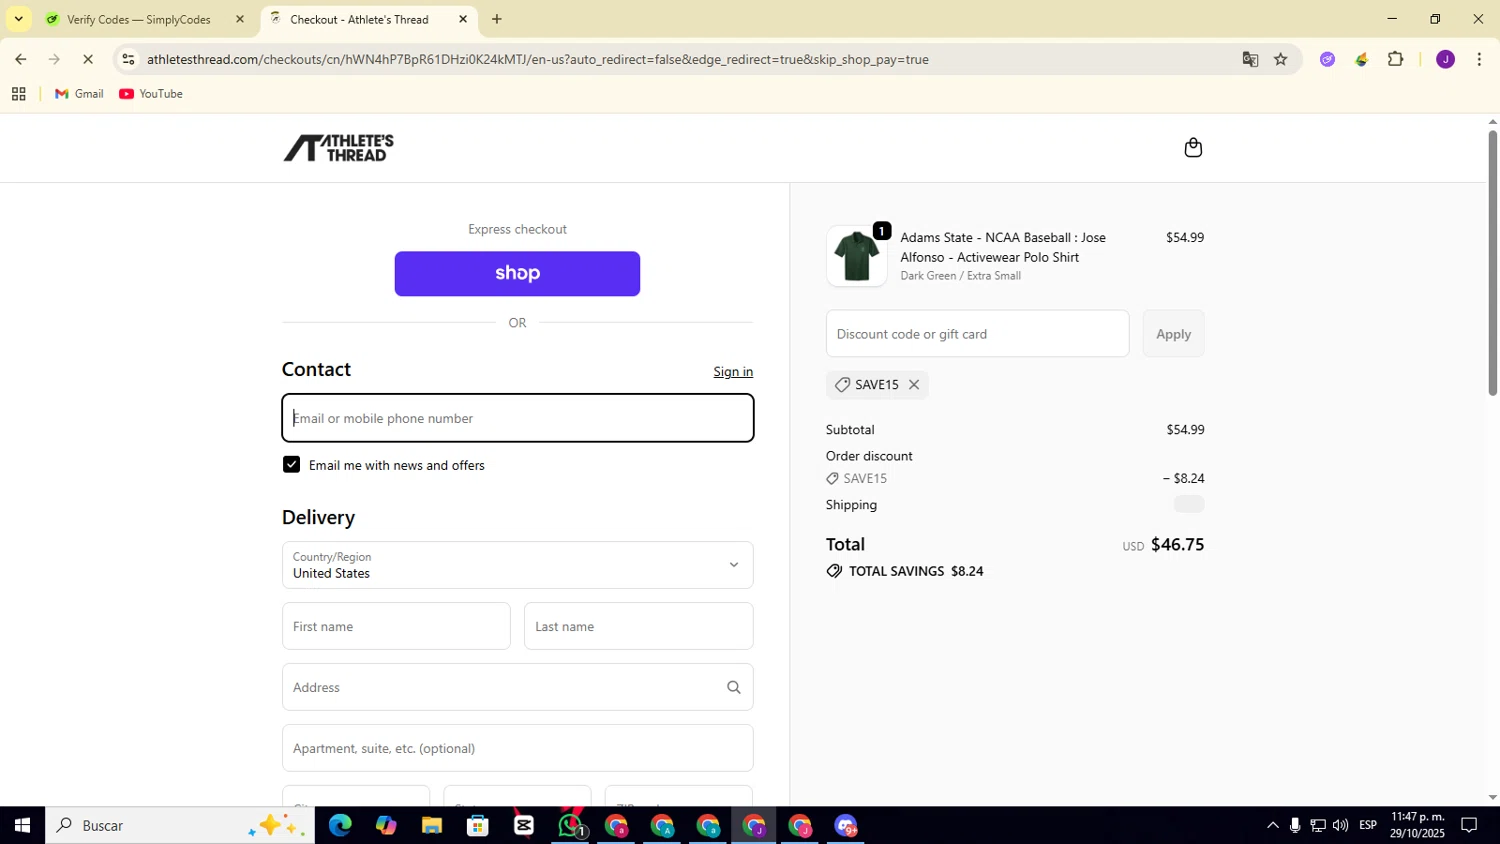The height and width of the screenshot is (844, 1500).
Task: Open the taskbar clock and date
Action: [1417, 826]
